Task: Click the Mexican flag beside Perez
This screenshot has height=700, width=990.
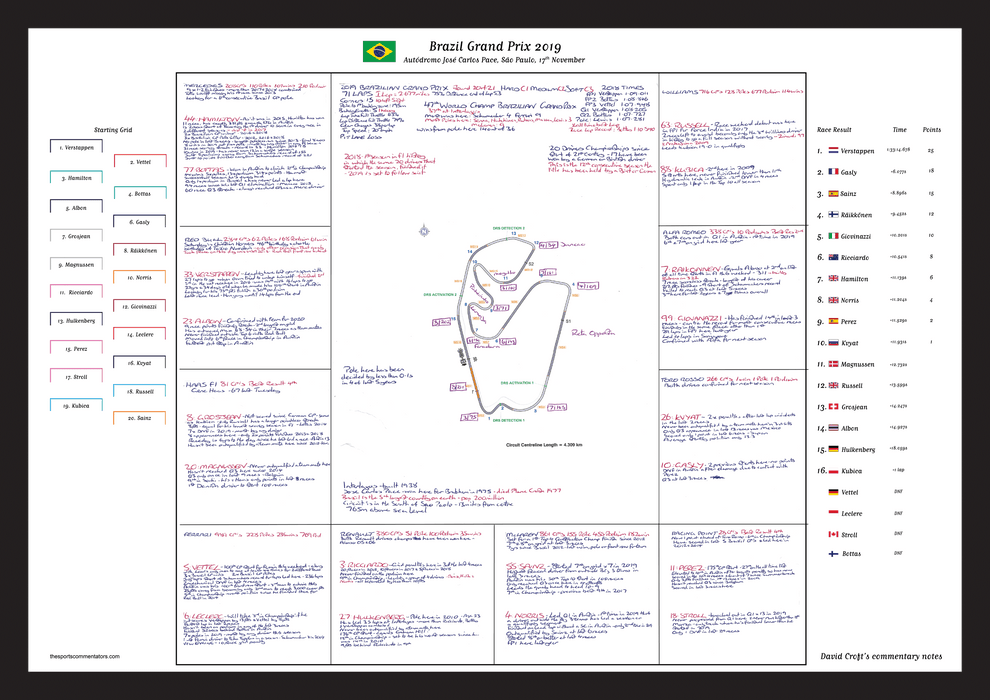Action: [832, 321]
